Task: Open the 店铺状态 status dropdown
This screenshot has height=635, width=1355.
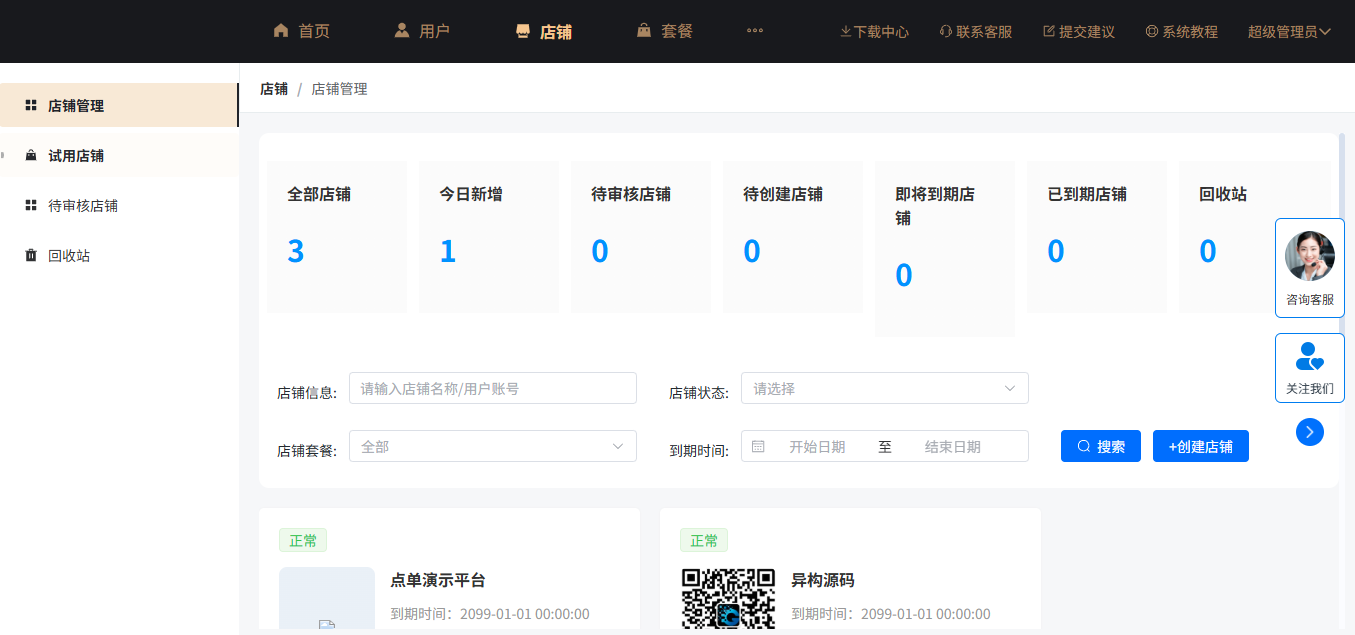Action: click(x=884, y=388)
